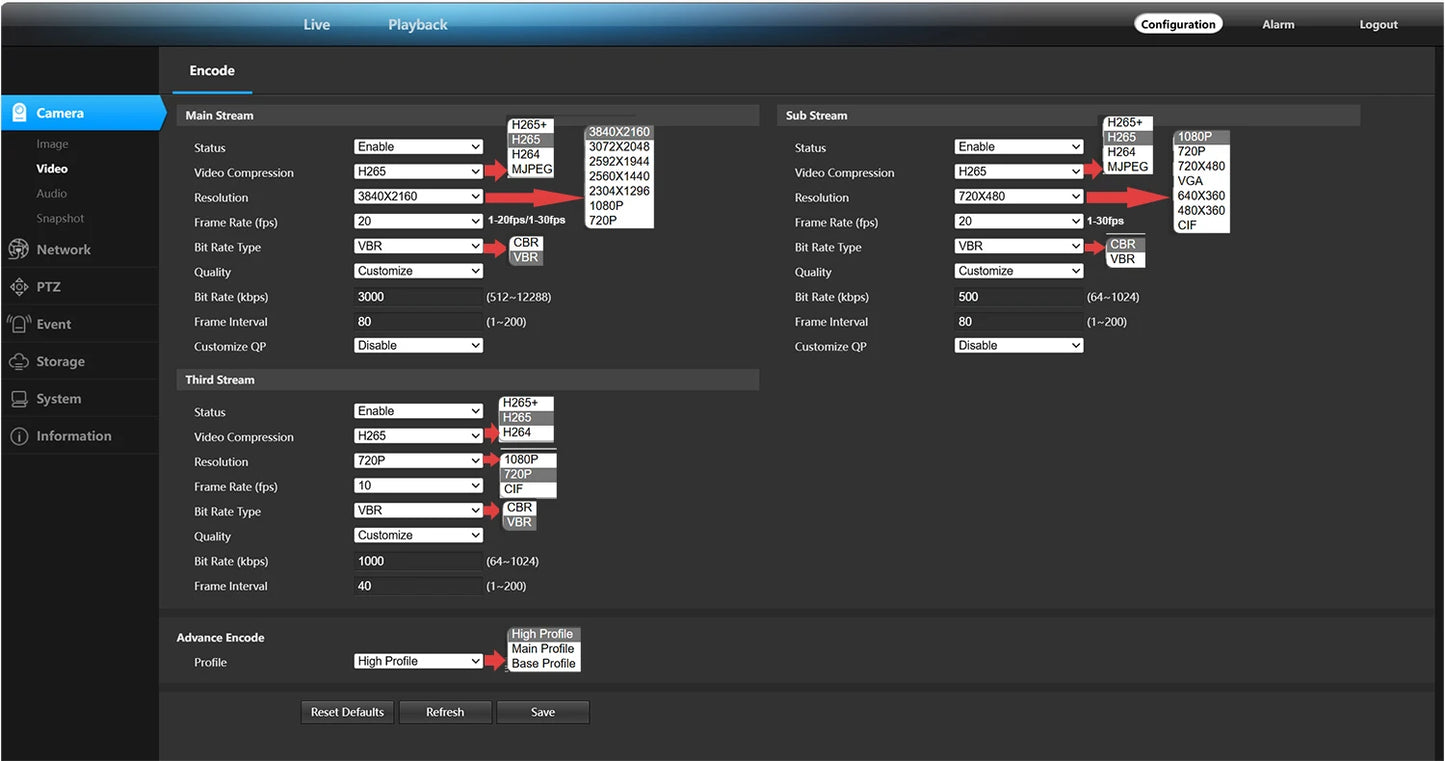Image resolution: width=1445 pixels, height=761 pixels.
Task: Switch to the Playback tab
Action: point(417,25)
